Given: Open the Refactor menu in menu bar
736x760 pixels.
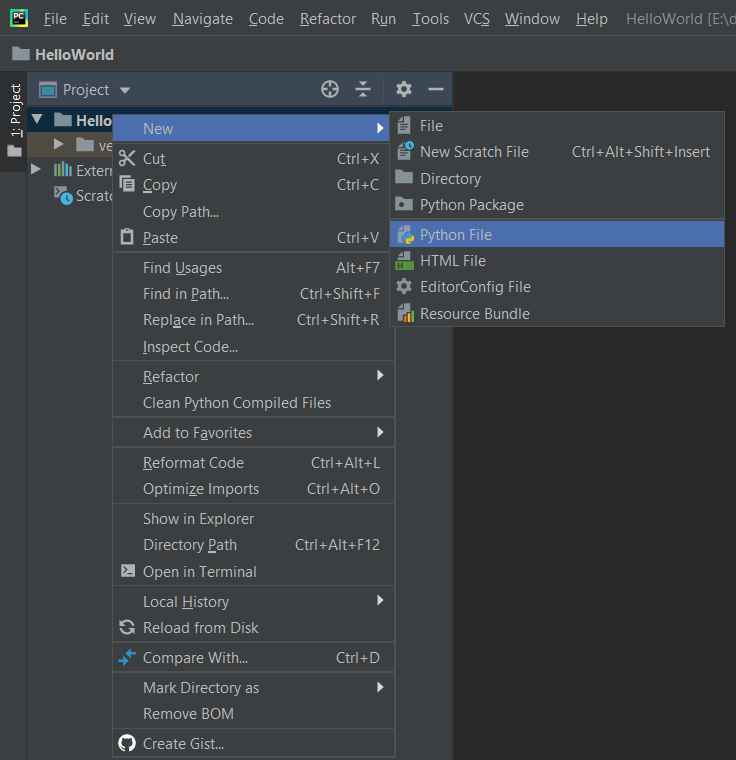Looking at the screenshot, I should click(328, 19).
